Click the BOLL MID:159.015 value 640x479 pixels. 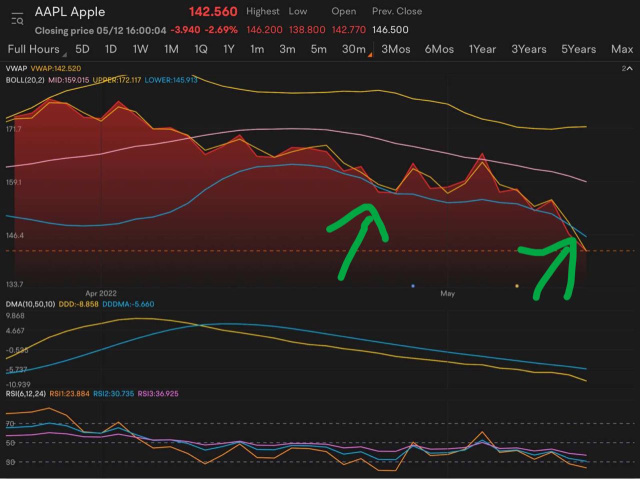[69, 80]
